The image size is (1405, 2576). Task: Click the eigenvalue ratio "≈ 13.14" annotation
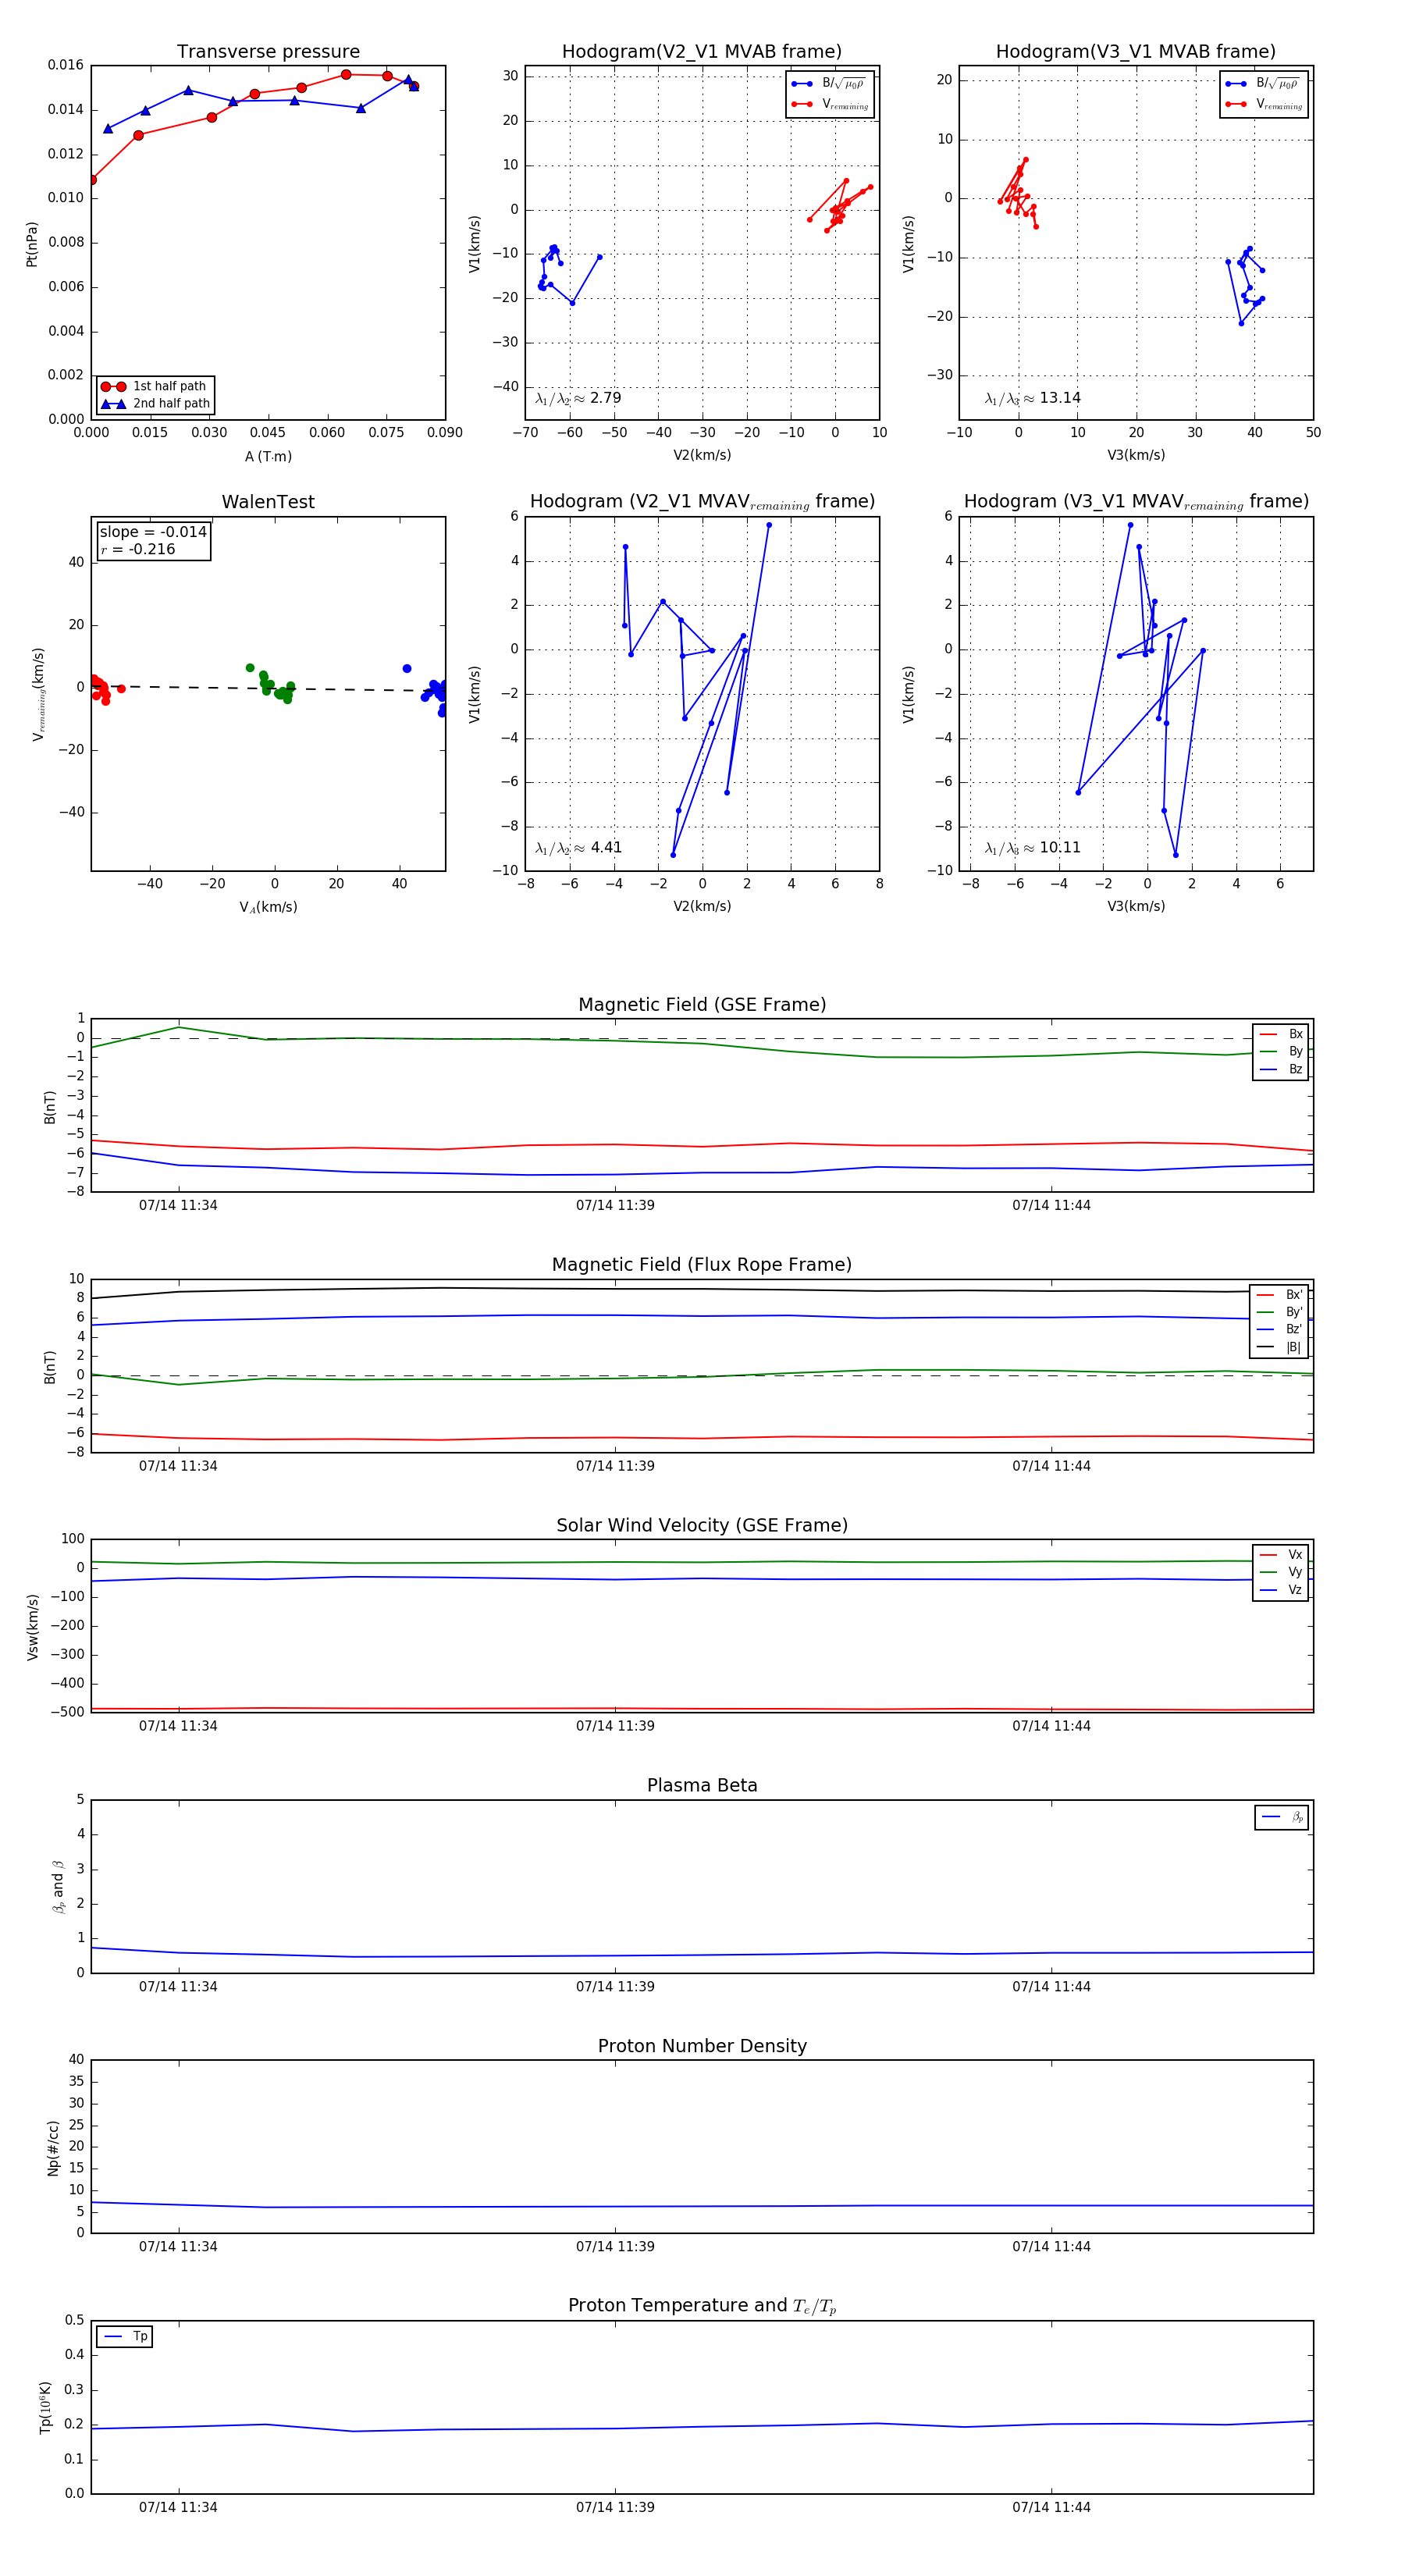[1032, 398]
